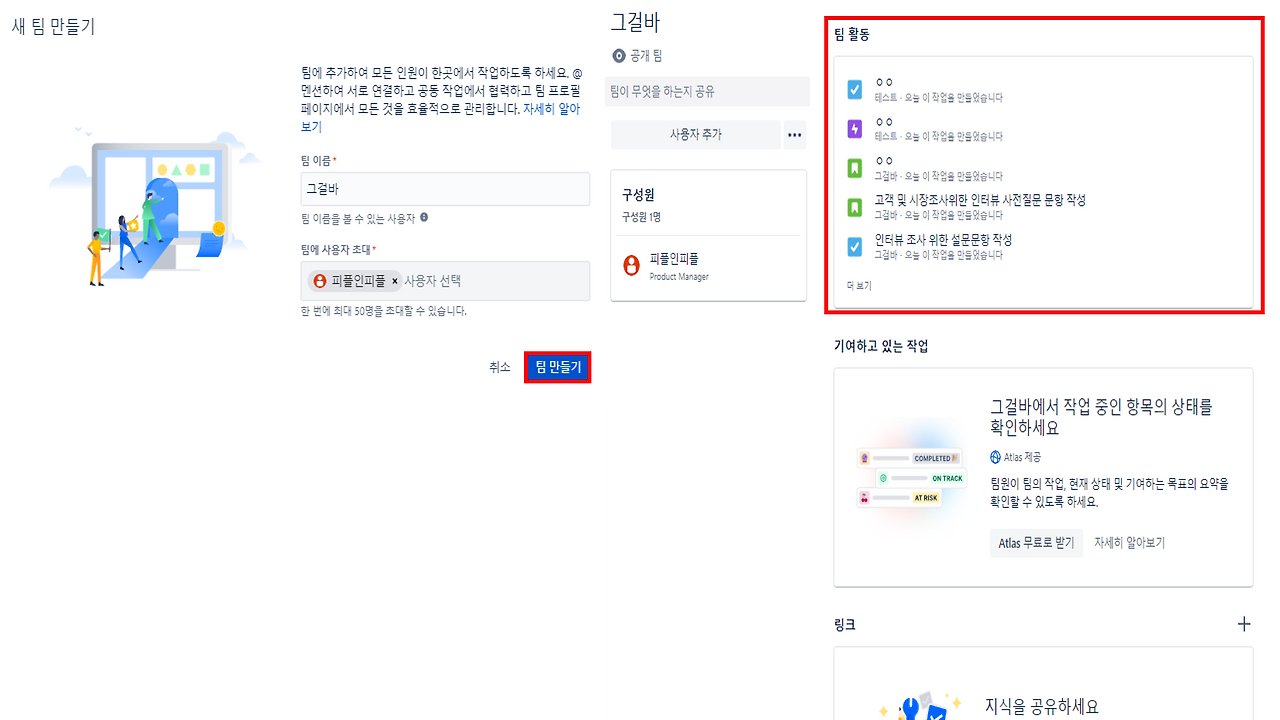Click the 피플인피플 member avatar icon
This screenshot has width=1280, height=720.
[x=631, y=265]
